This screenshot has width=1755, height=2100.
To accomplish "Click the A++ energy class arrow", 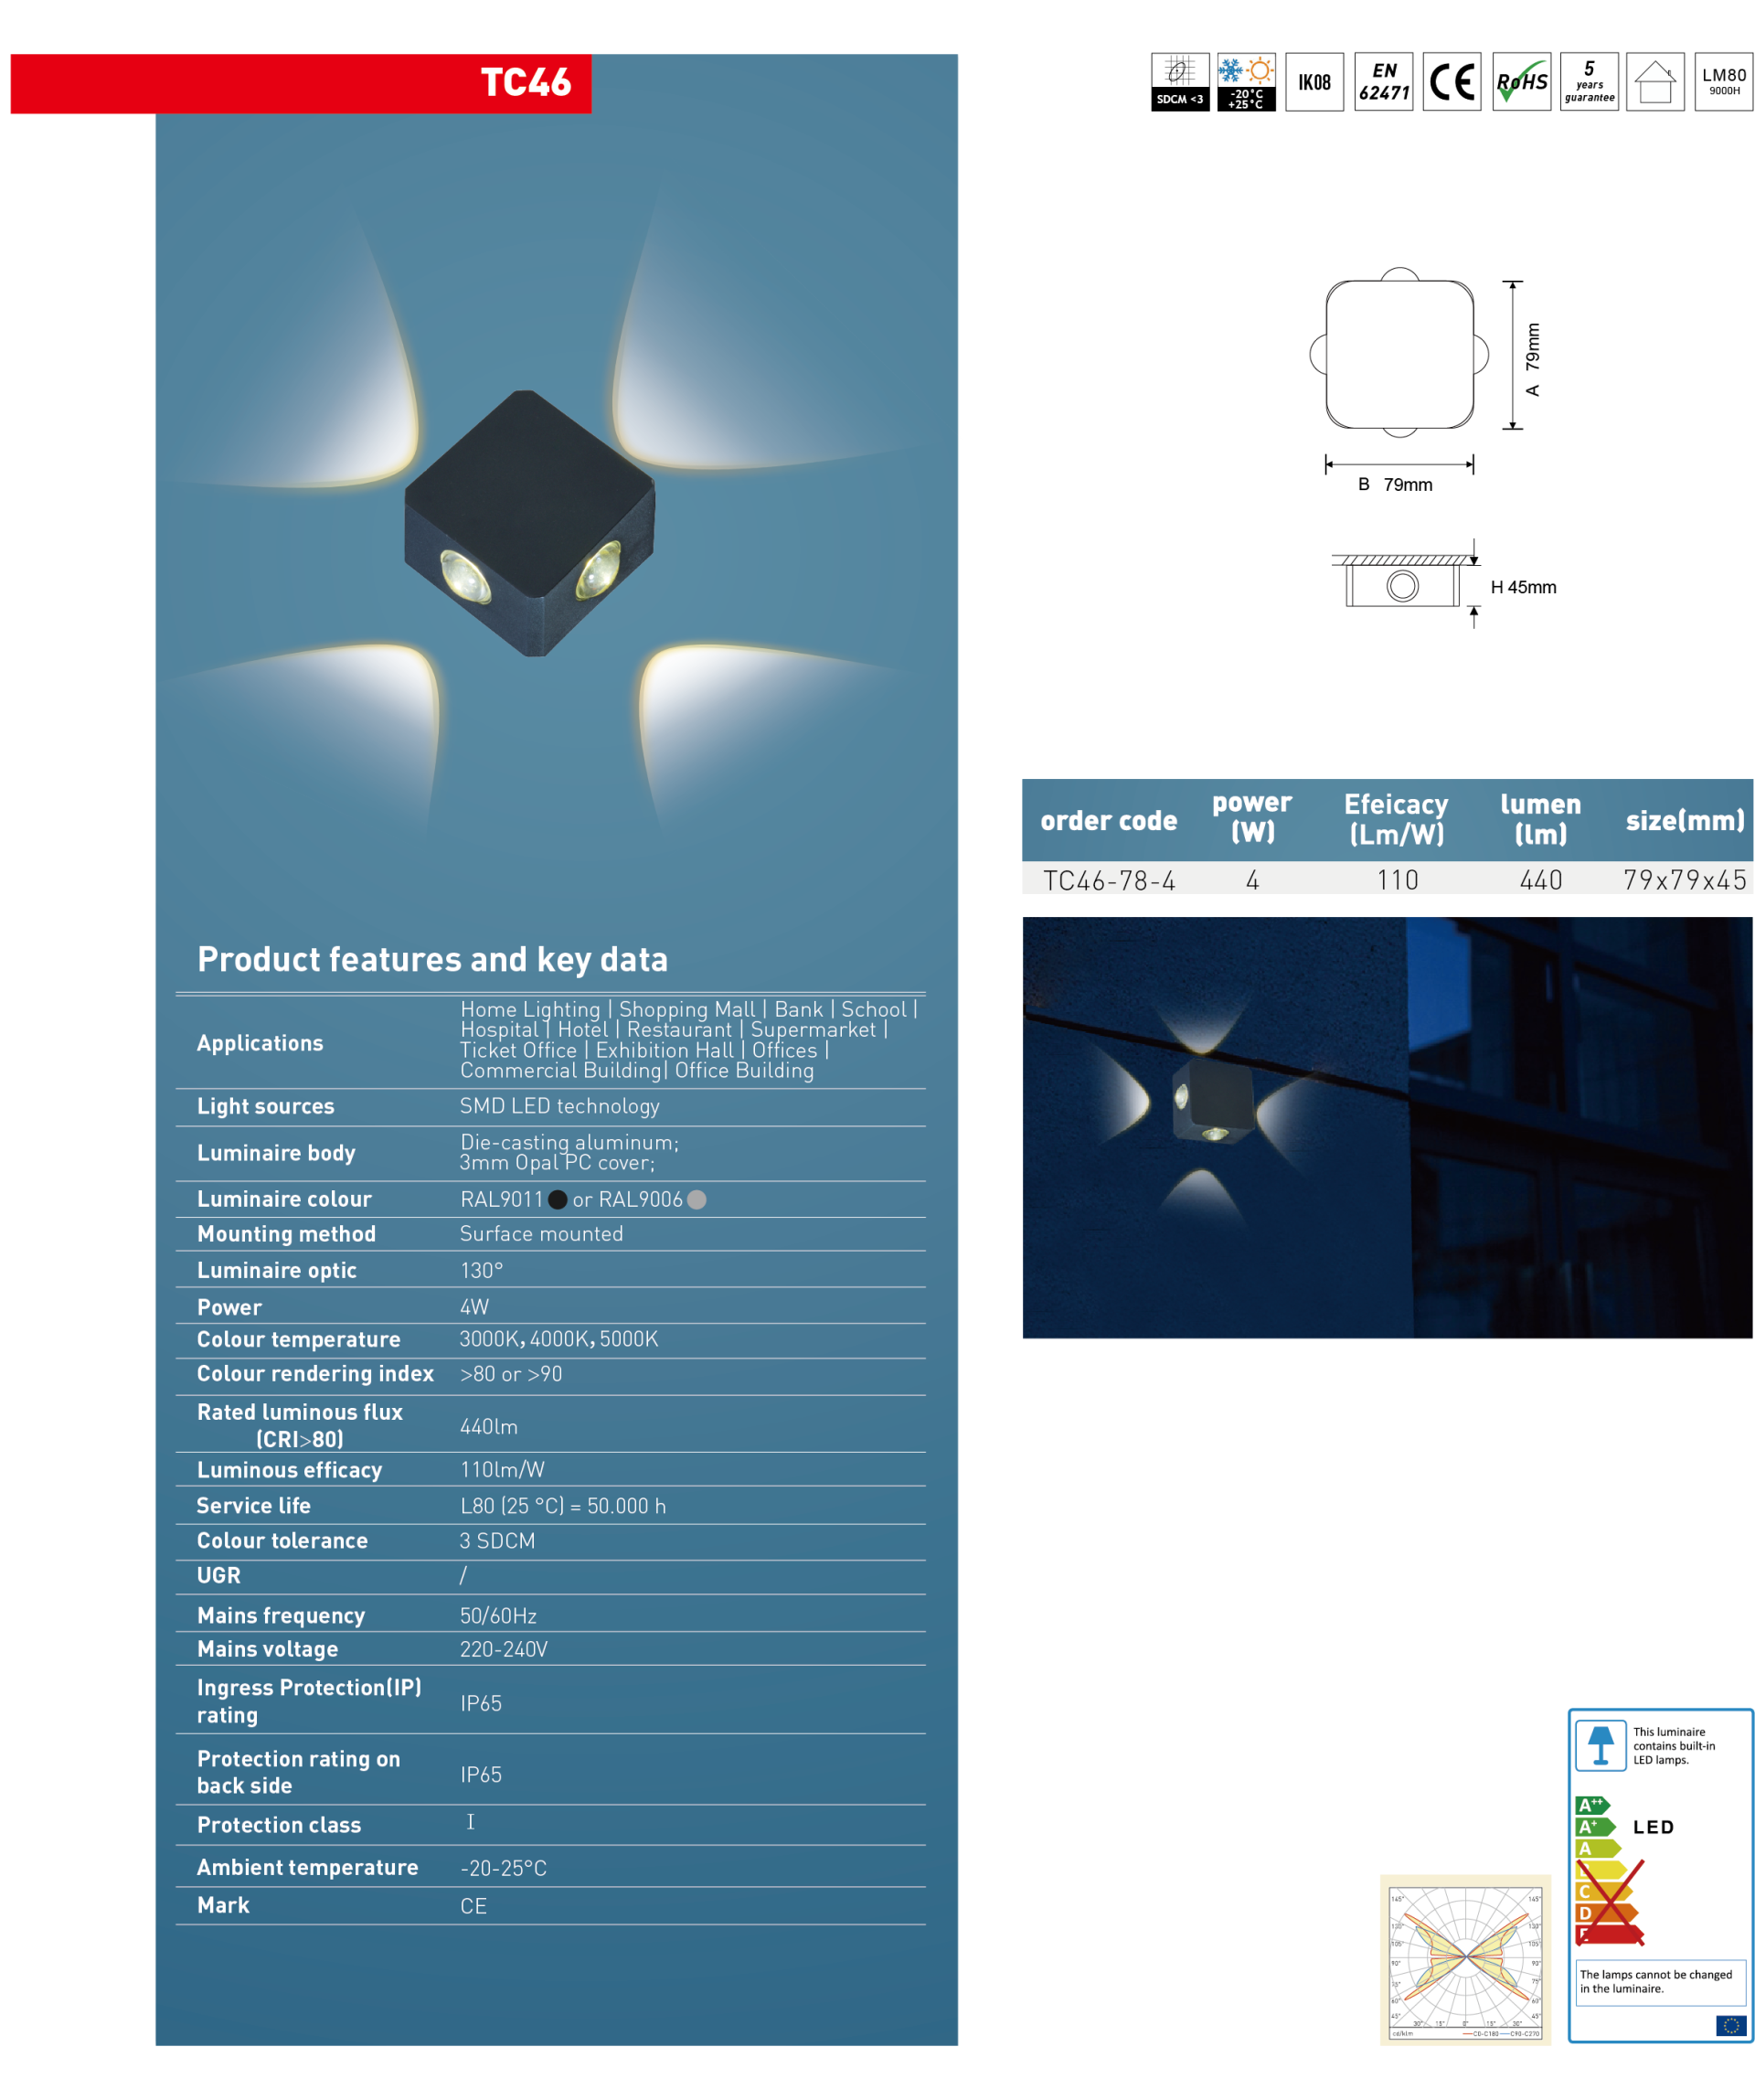I will tap(1592, 1805).
